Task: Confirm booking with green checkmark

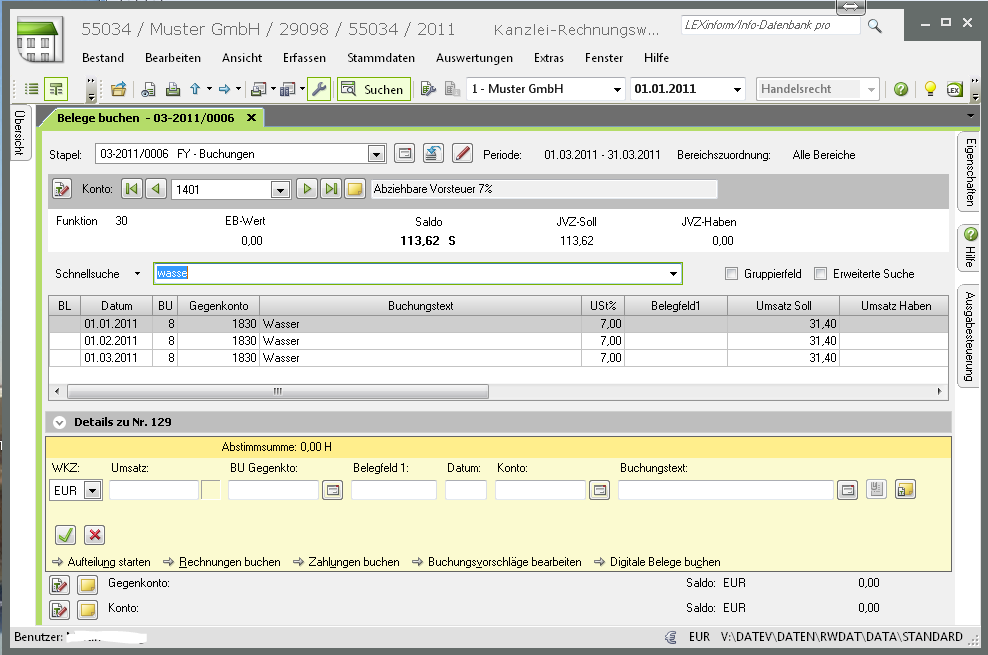Action: [66, 535]
